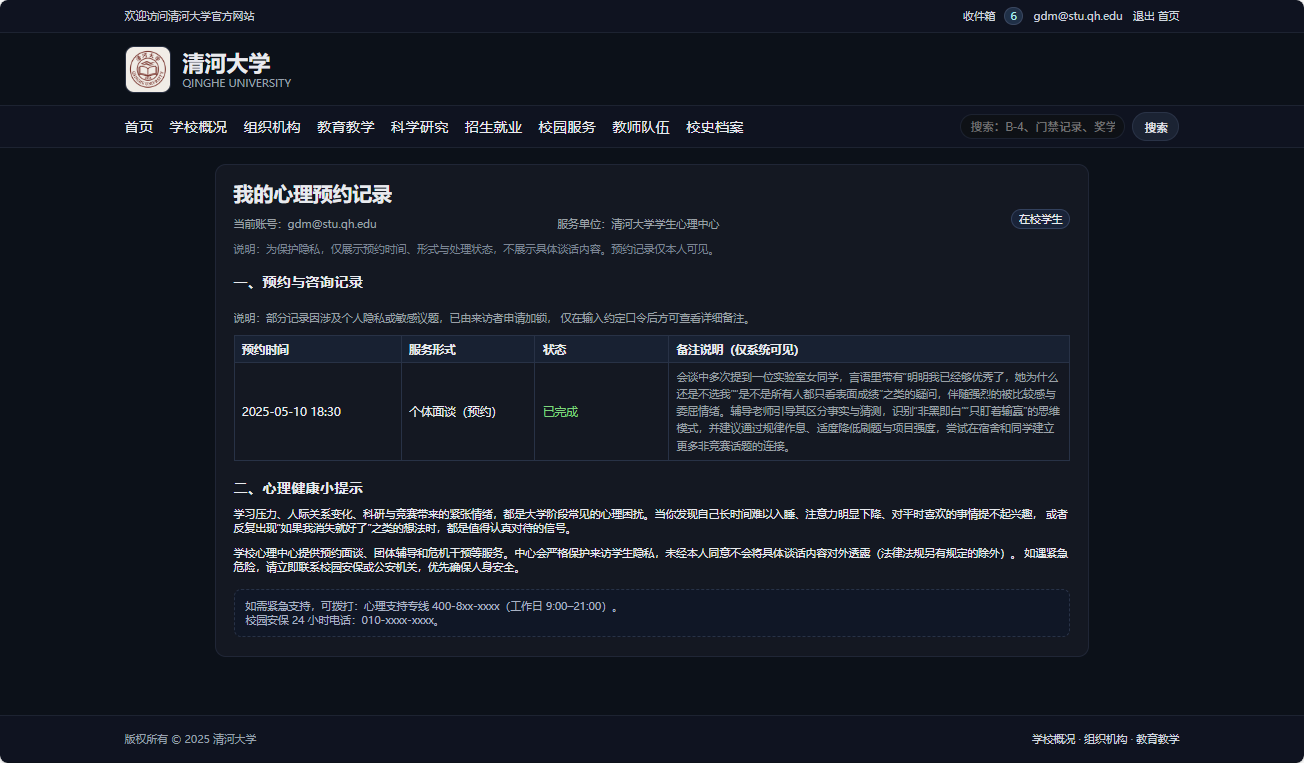Click the account email gdm@stu.qh.edu
Viewport: 1304px width, 763px height.
(1075, 16)
